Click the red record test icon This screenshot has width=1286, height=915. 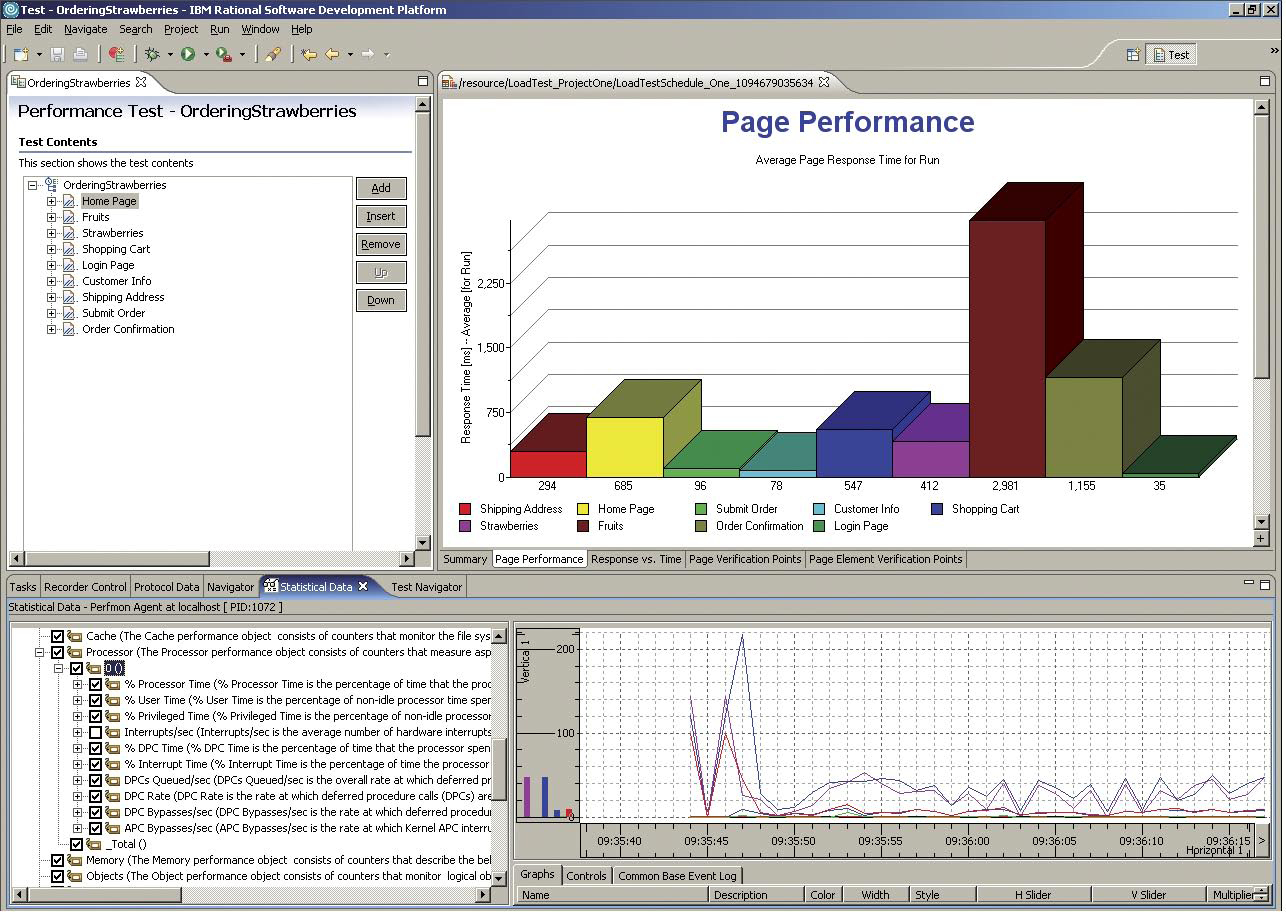pyautogui.click(x=117, y=54)
